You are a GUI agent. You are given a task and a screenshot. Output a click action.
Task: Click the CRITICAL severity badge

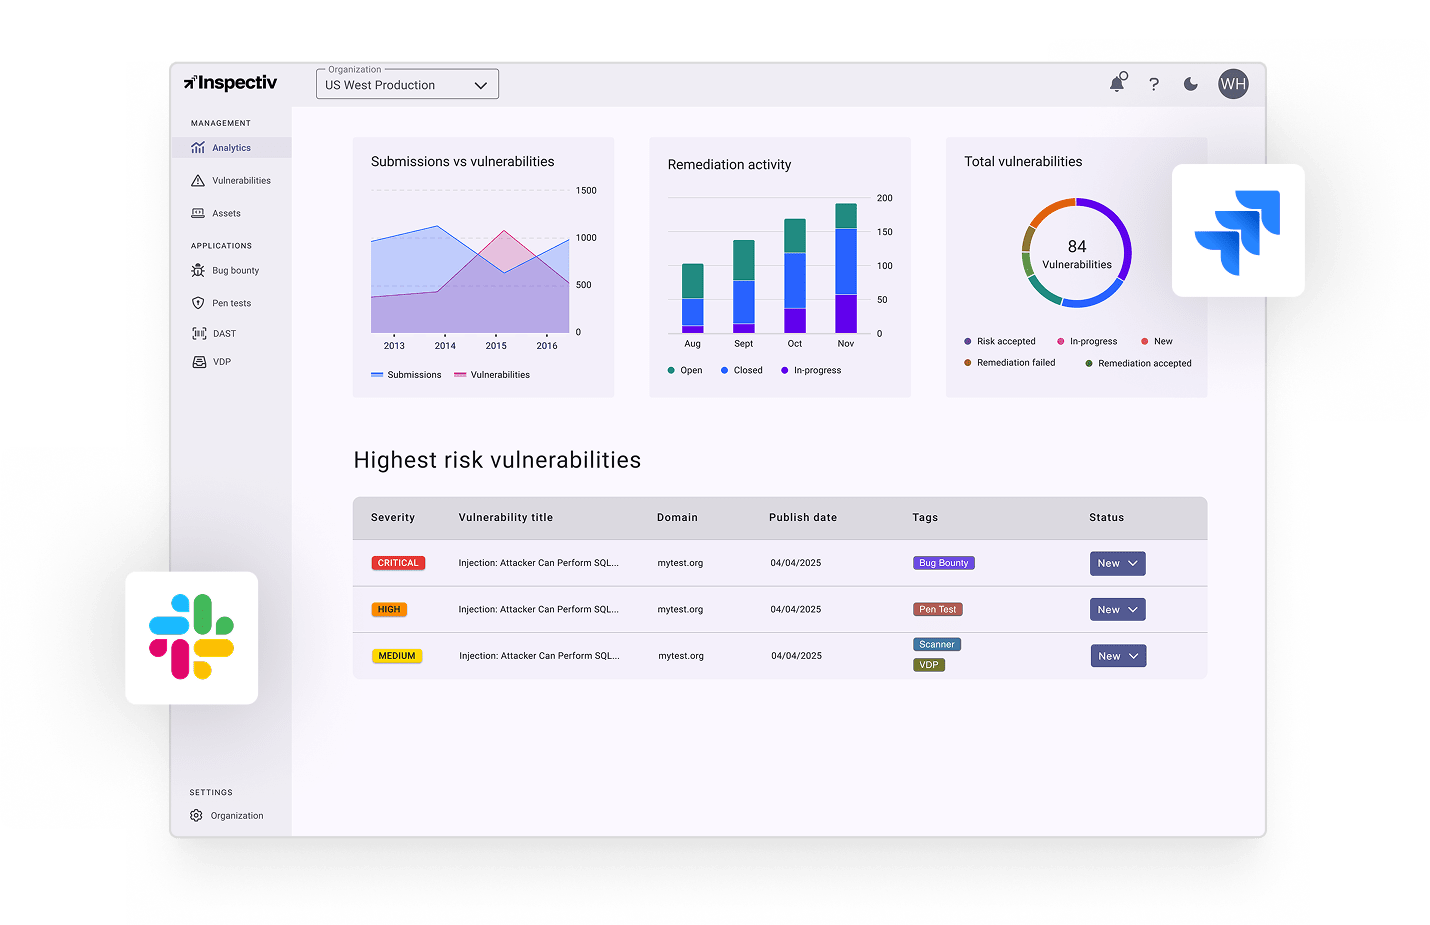(x=398, y=563)
